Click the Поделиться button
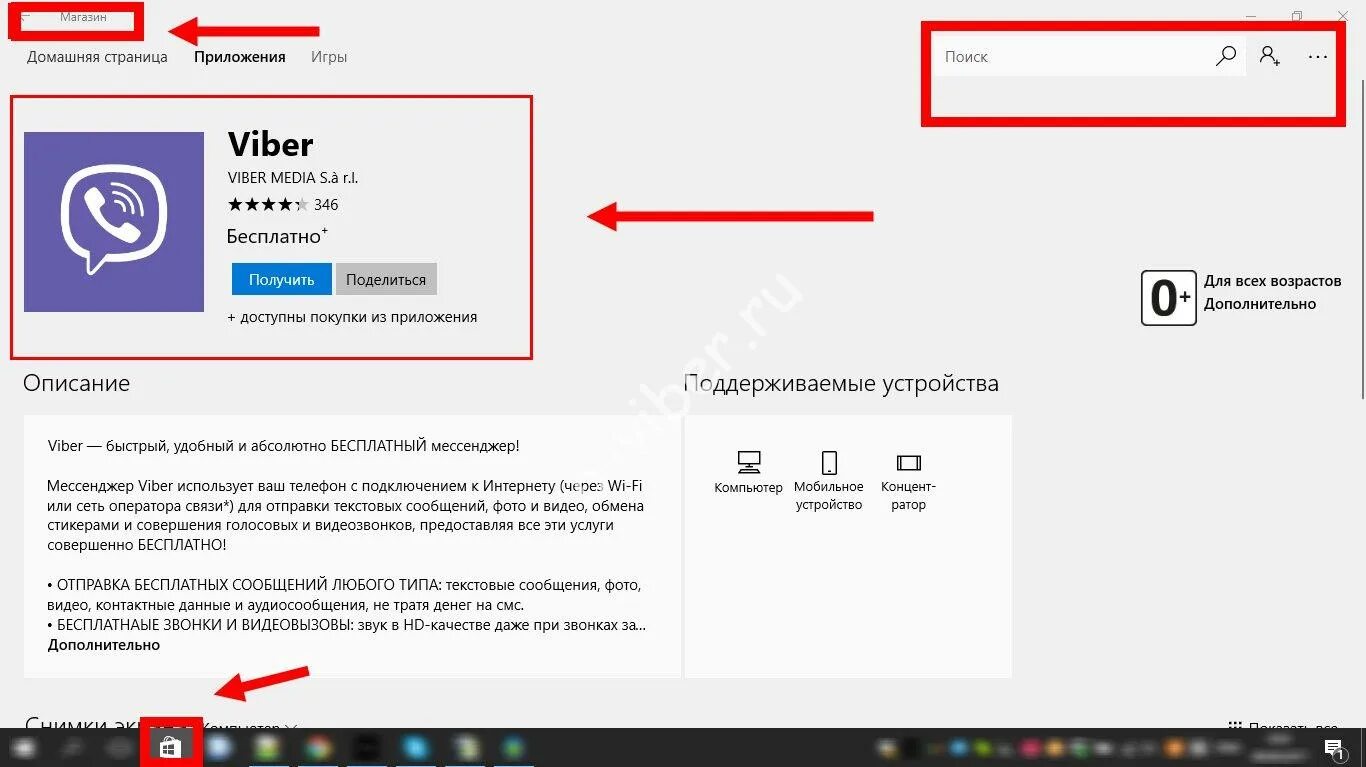This screenshot has height=767, width=1366. [386, 280]
